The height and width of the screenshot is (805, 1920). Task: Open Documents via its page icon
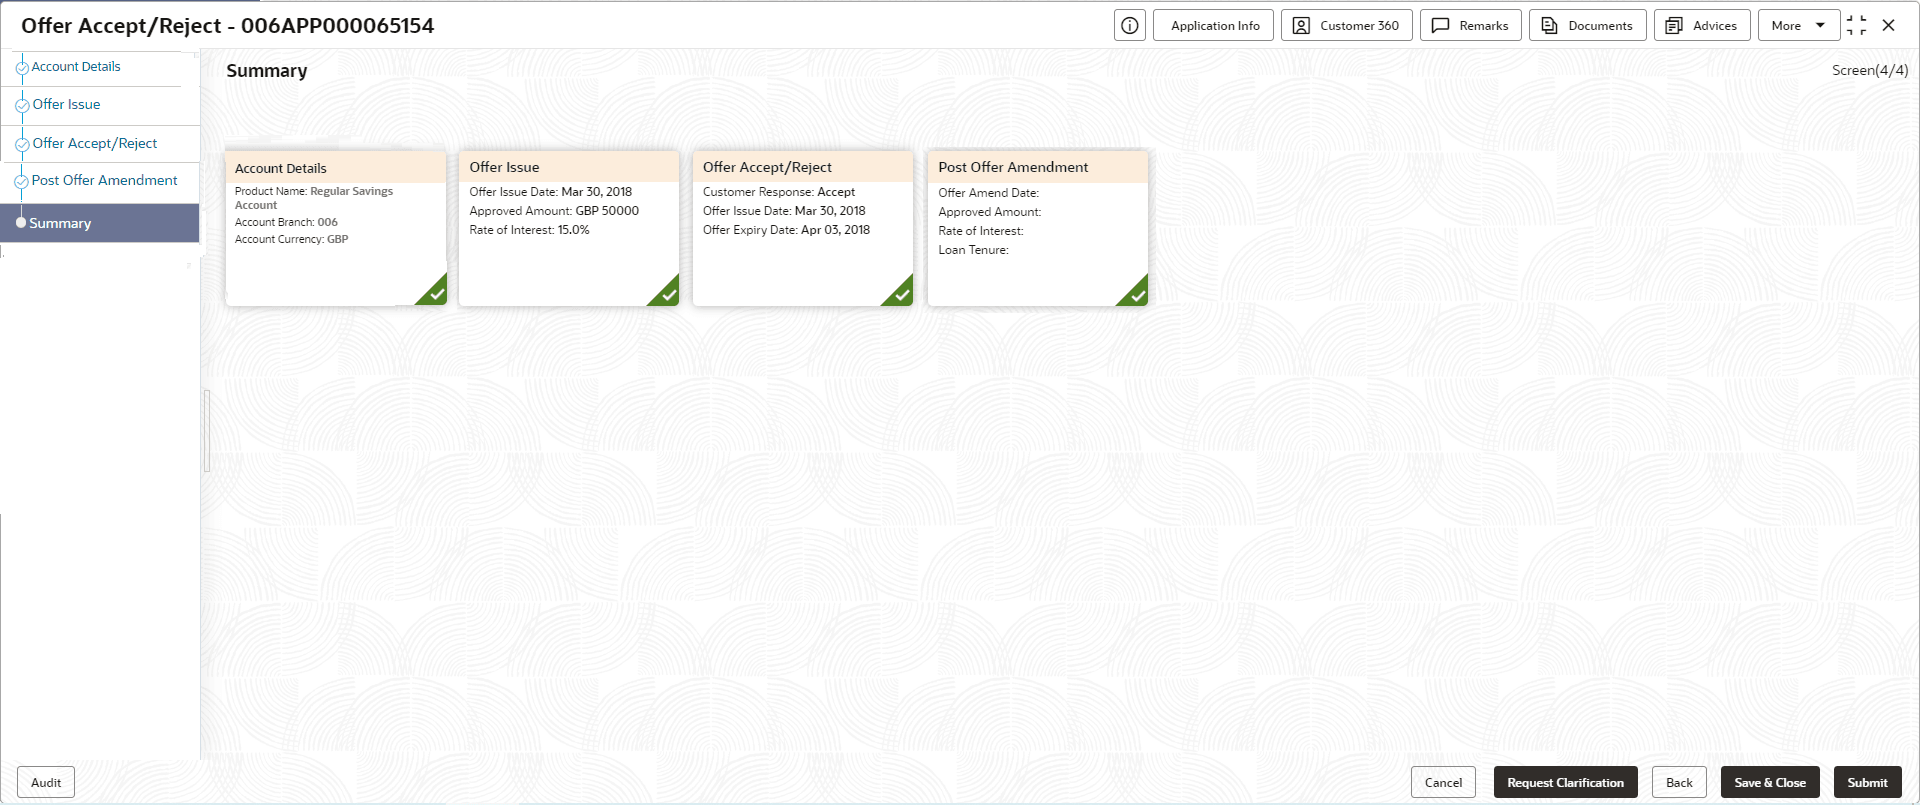(1549, 26)
